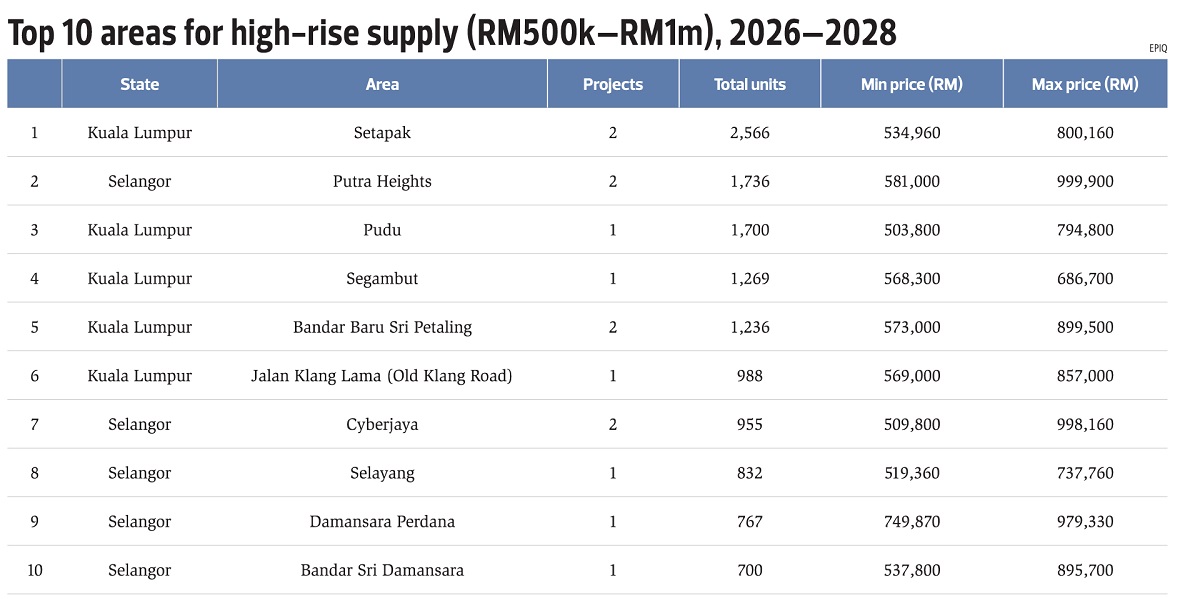Select the 999,900 max price value
The width and height of the screenshot is (1178, 599).
click(1085, 181)
